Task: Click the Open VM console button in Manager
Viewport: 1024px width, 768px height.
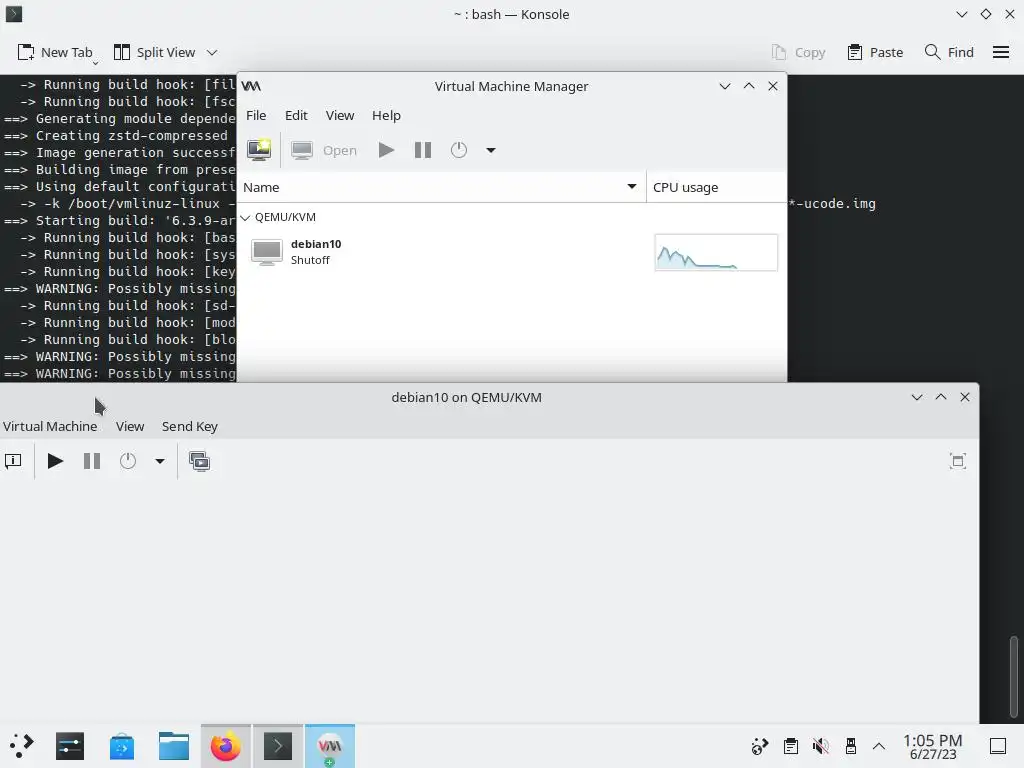Action: 324,150
